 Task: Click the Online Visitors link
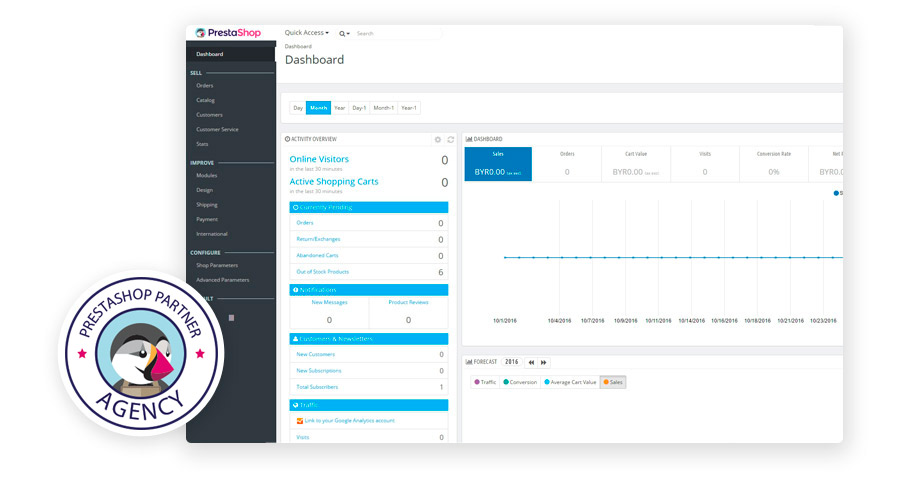pyautogui.click(x=319, y=159)
